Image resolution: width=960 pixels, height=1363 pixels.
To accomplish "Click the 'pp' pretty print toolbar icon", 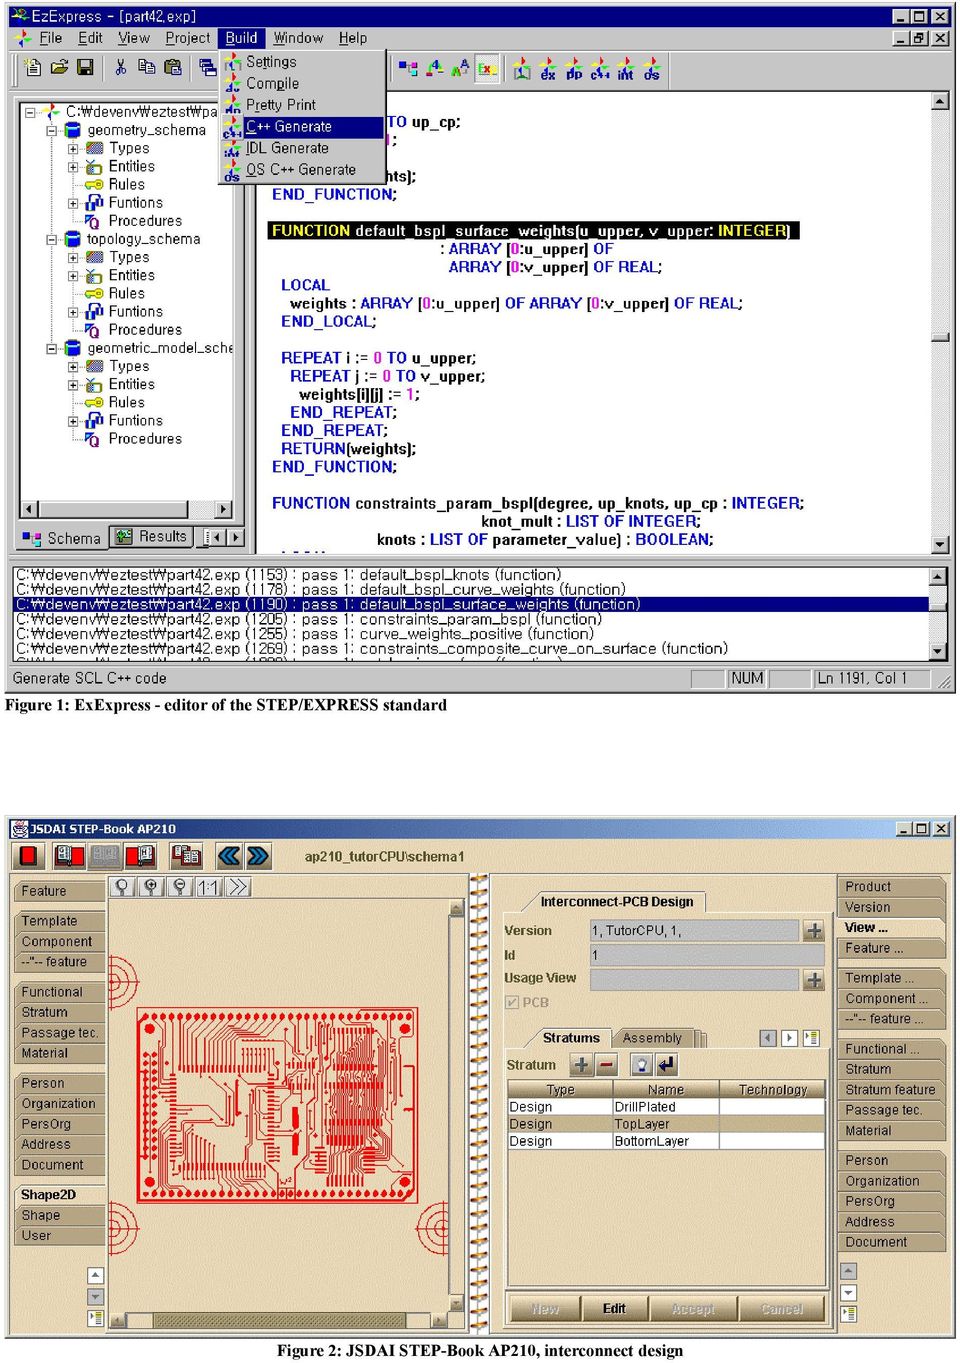I will (x=574, y=69).
